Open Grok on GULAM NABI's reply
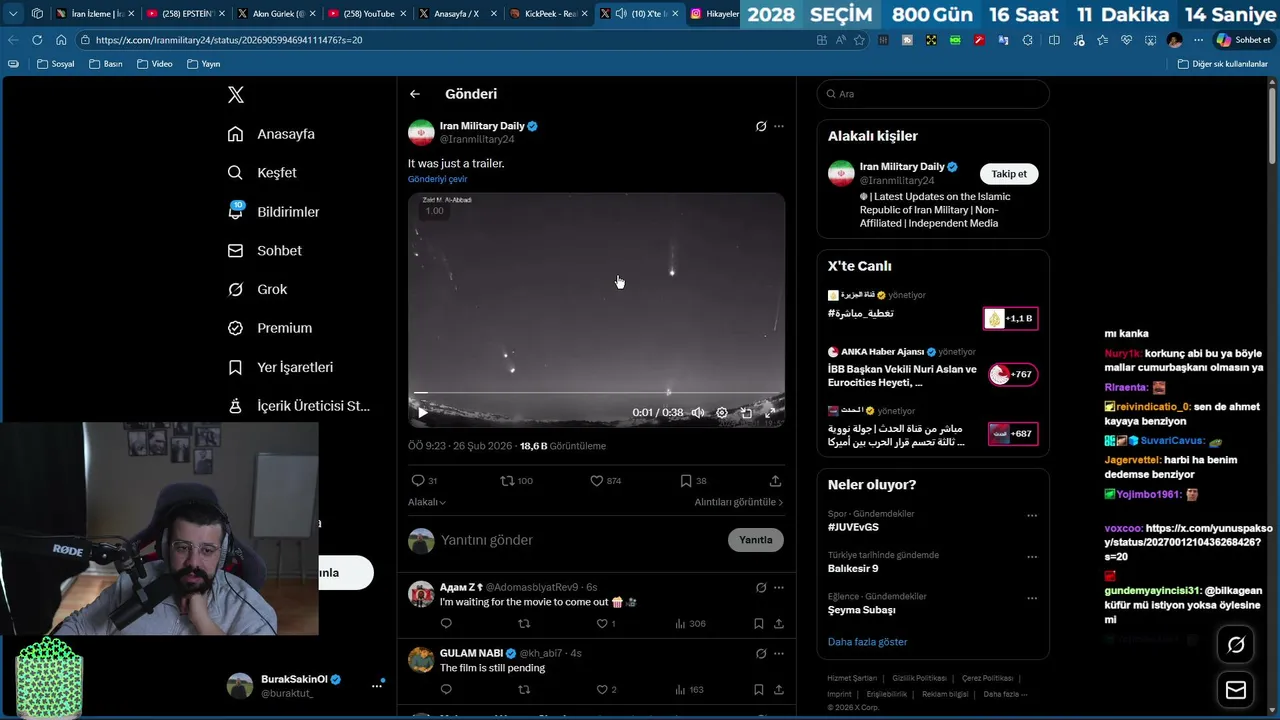The height and width of the screenshot is (720, 1280). [x=761, y=653]
